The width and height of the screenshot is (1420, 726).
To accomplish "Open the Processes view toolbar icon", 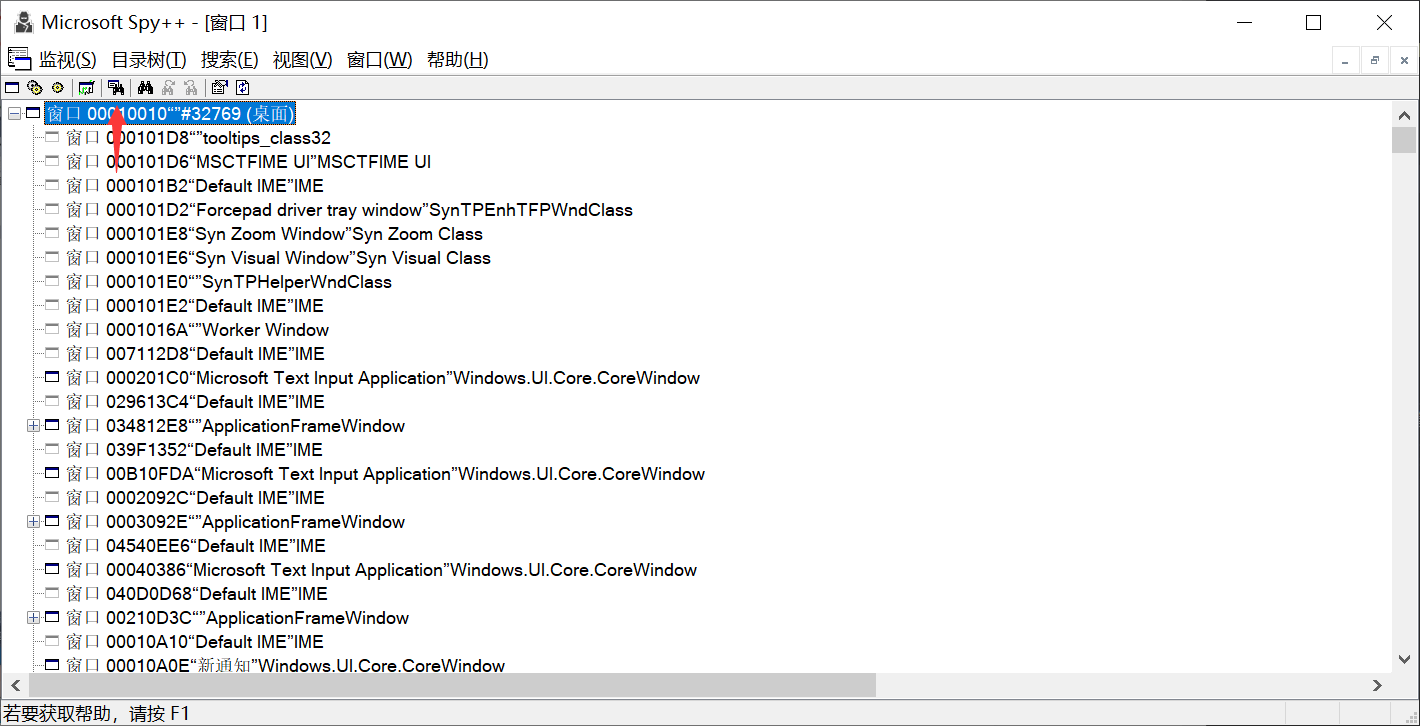I will [35, 88].
